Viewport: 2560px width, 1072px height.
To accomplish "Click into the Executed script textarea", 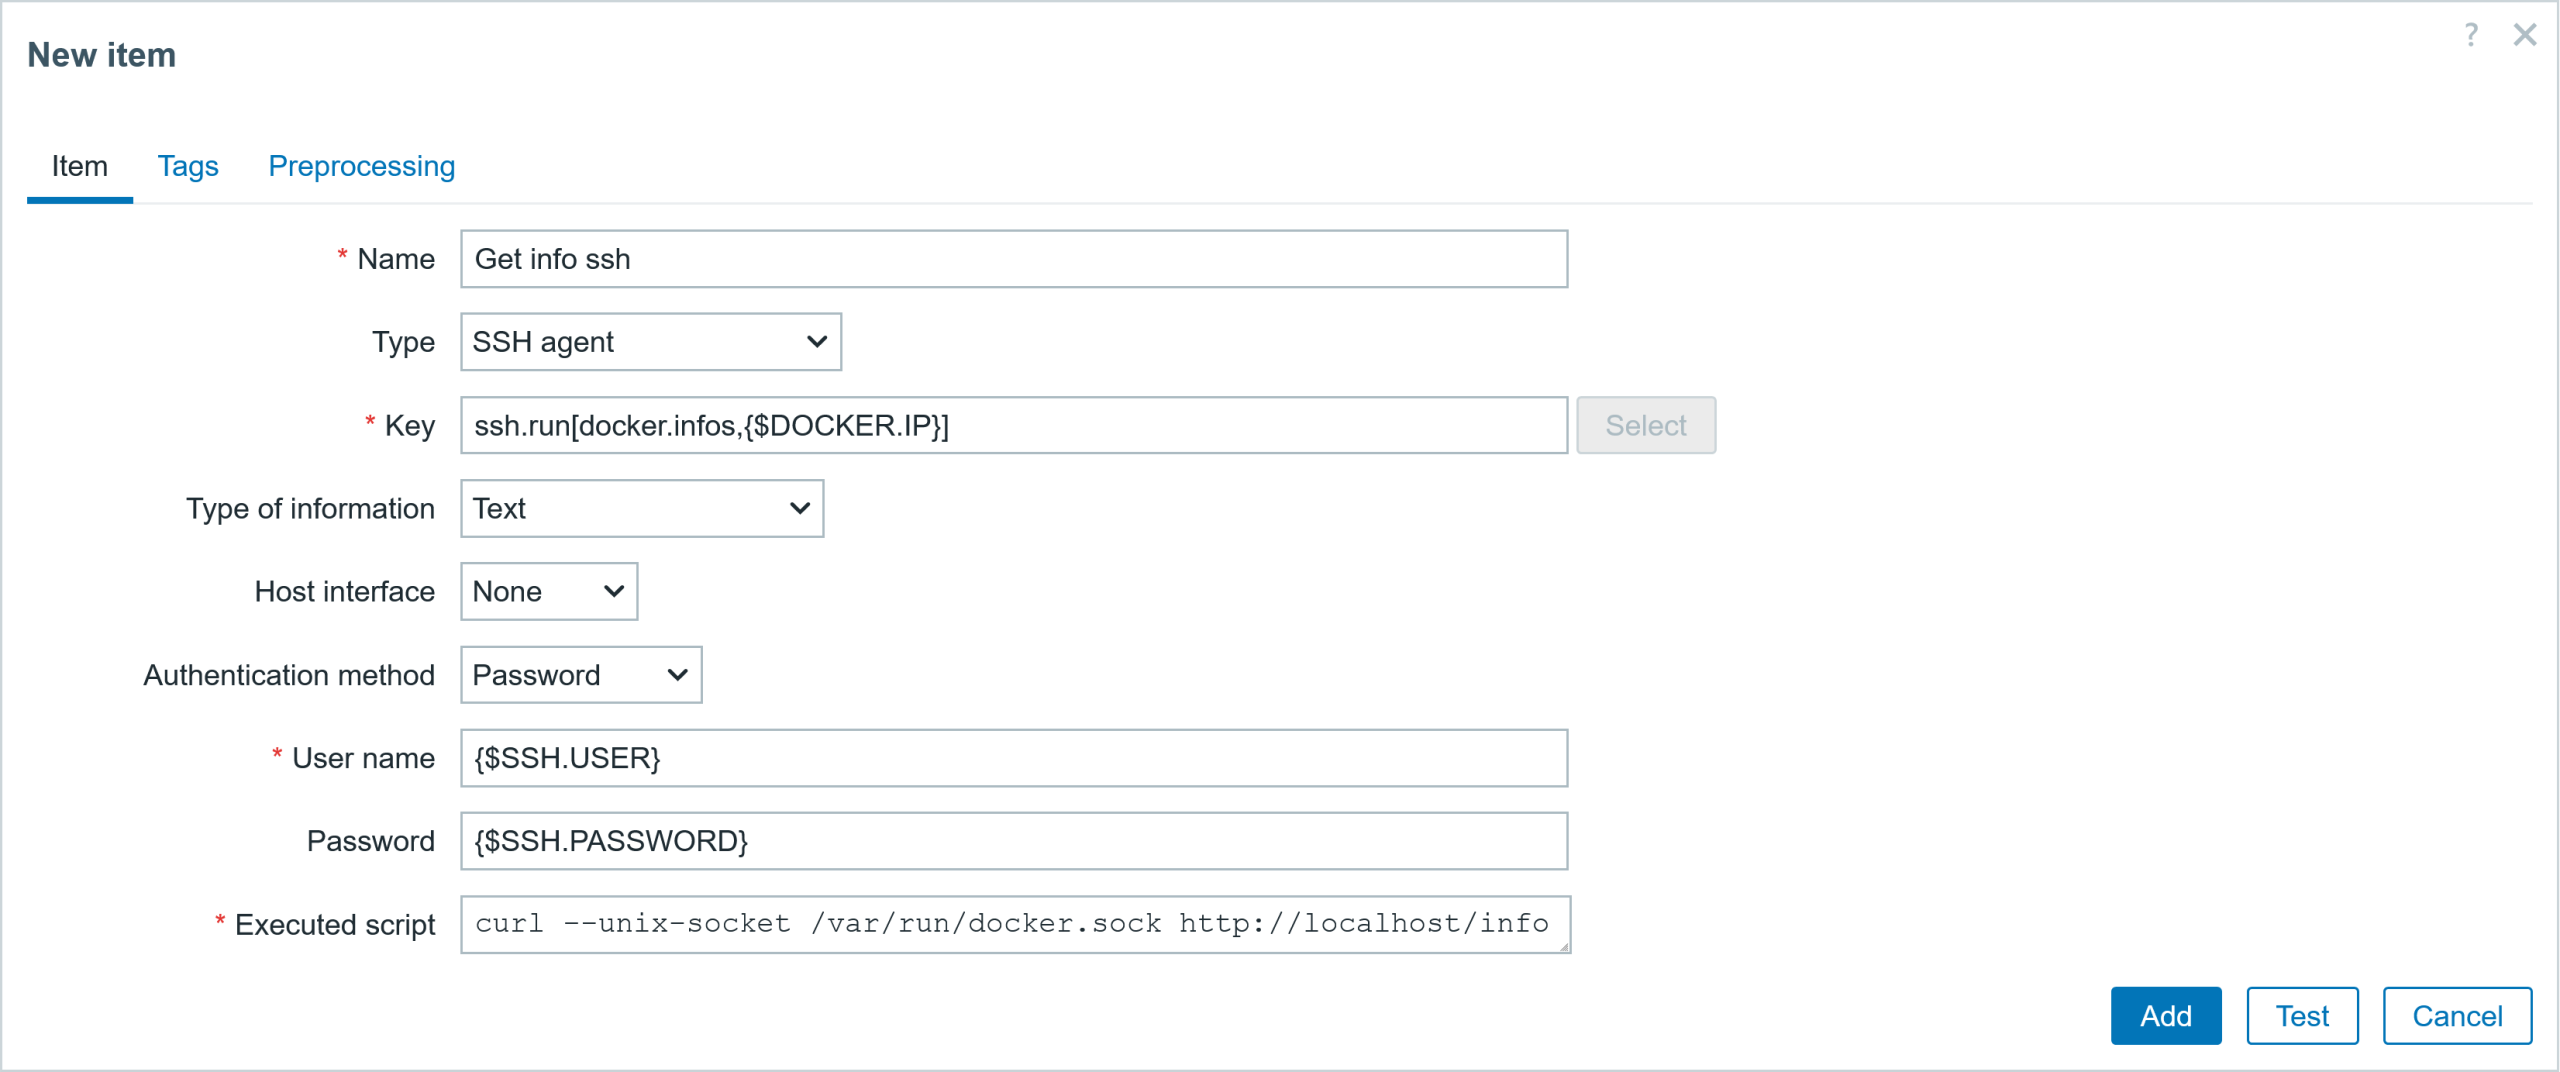I will coord(1013,924).
